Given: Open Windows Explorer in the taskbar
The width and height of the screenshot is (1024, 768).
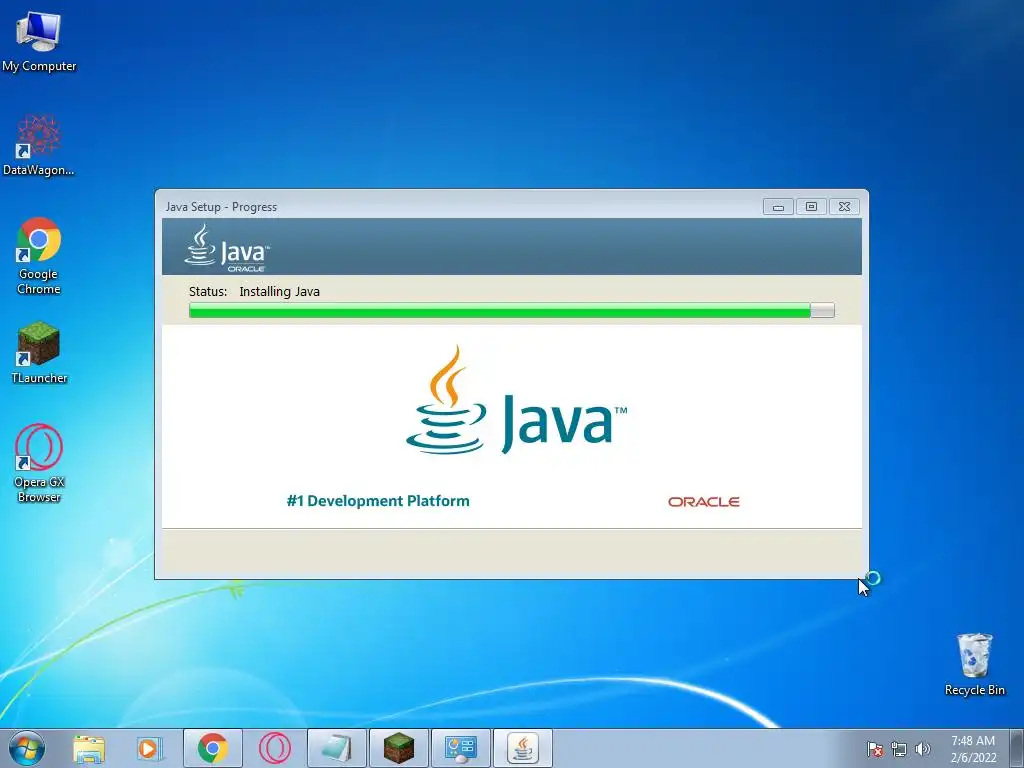Looking at the screenshot, I should (x=89, y=749).
